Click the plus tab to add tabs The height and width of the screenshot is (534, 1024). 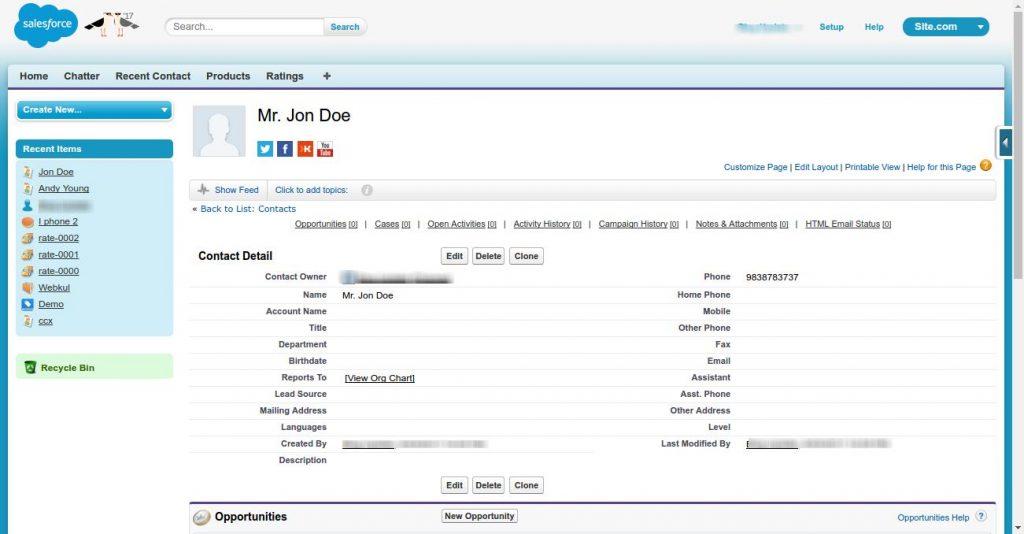click(x=327, y=76)
